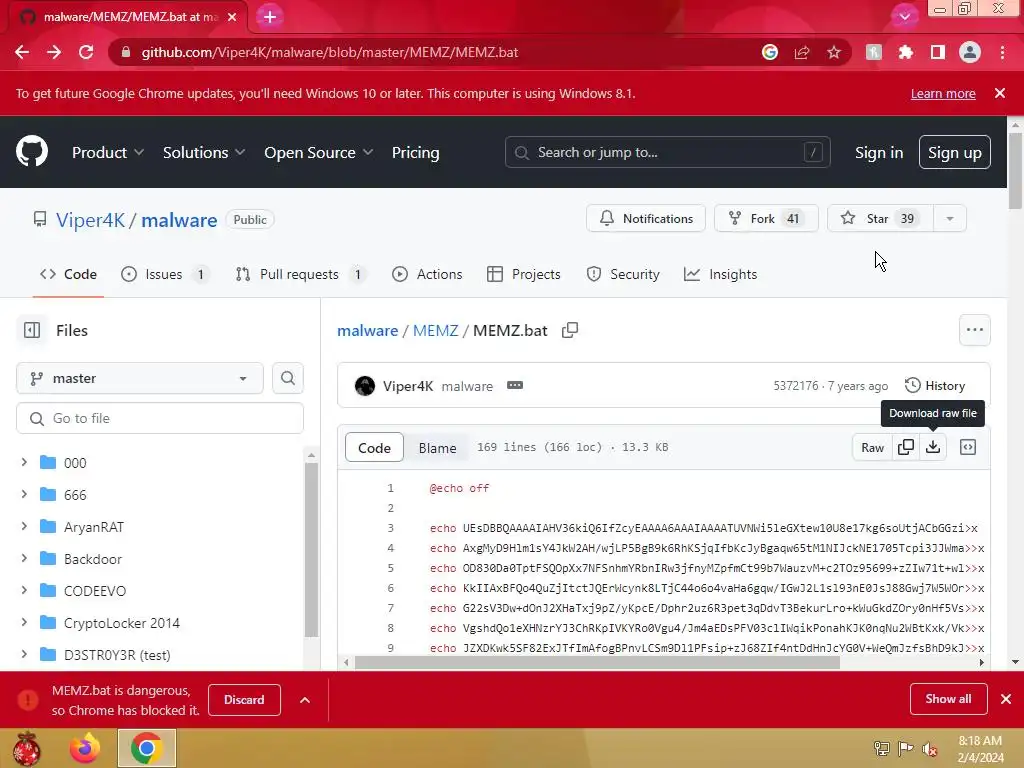Open the Product dropdown menu
This screenshot has width=1024, height=768.
click(x=108, y=152)
